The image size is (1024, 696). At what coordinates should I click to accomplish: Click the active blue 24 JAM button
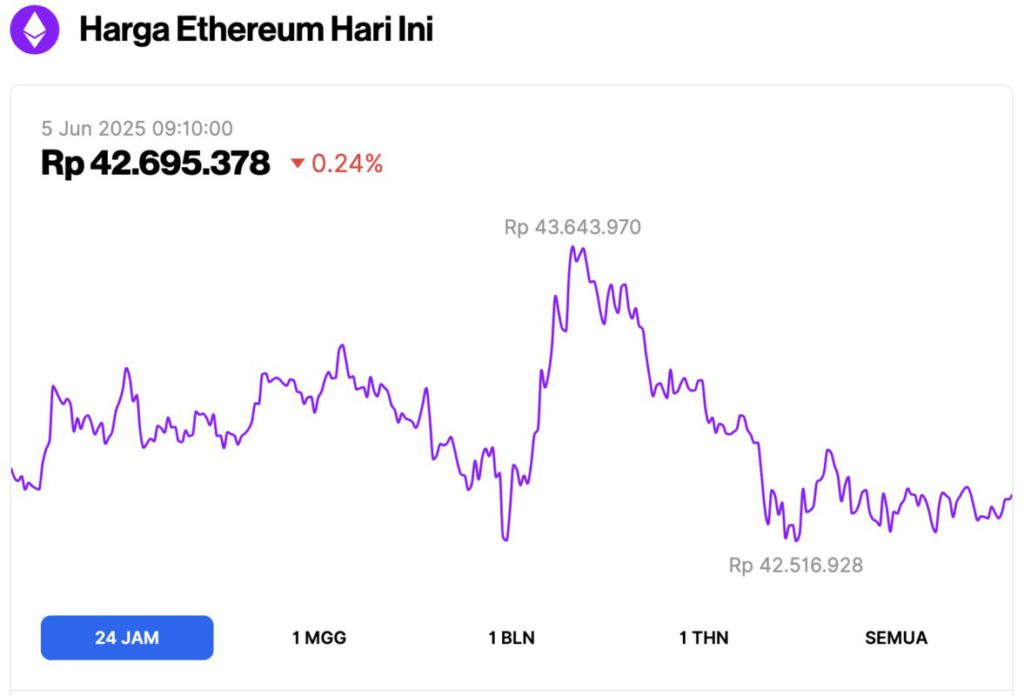[x=126, y=637]
